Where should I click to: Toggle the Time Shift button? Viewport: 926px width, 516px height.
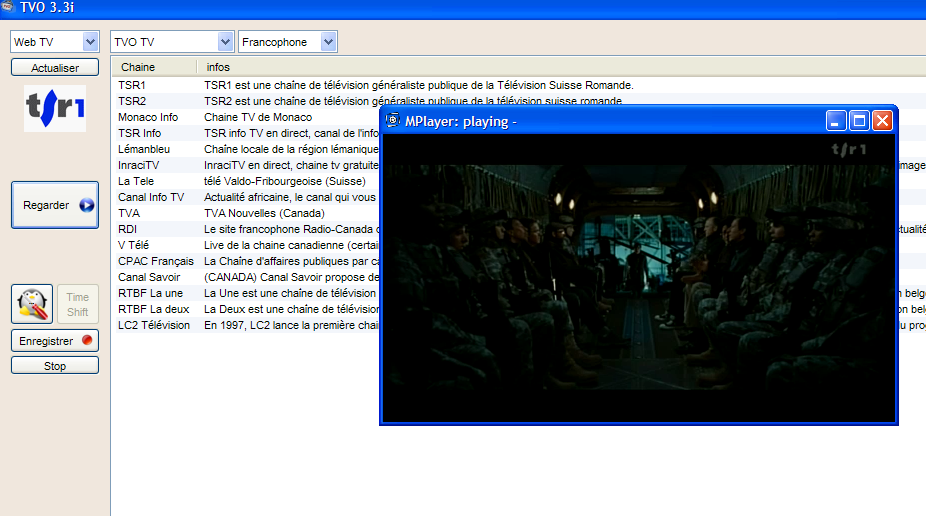(x=77, y=304)
